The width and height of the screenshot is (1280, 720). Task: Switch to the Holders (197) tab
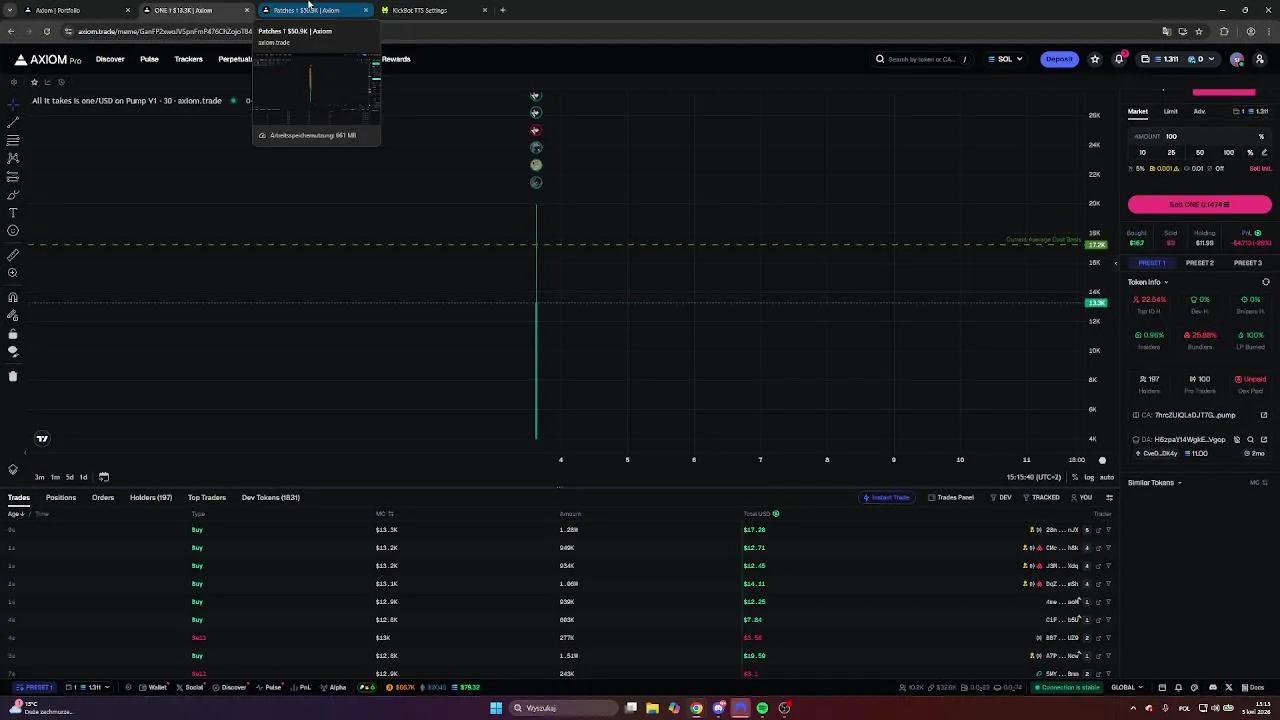150,497
